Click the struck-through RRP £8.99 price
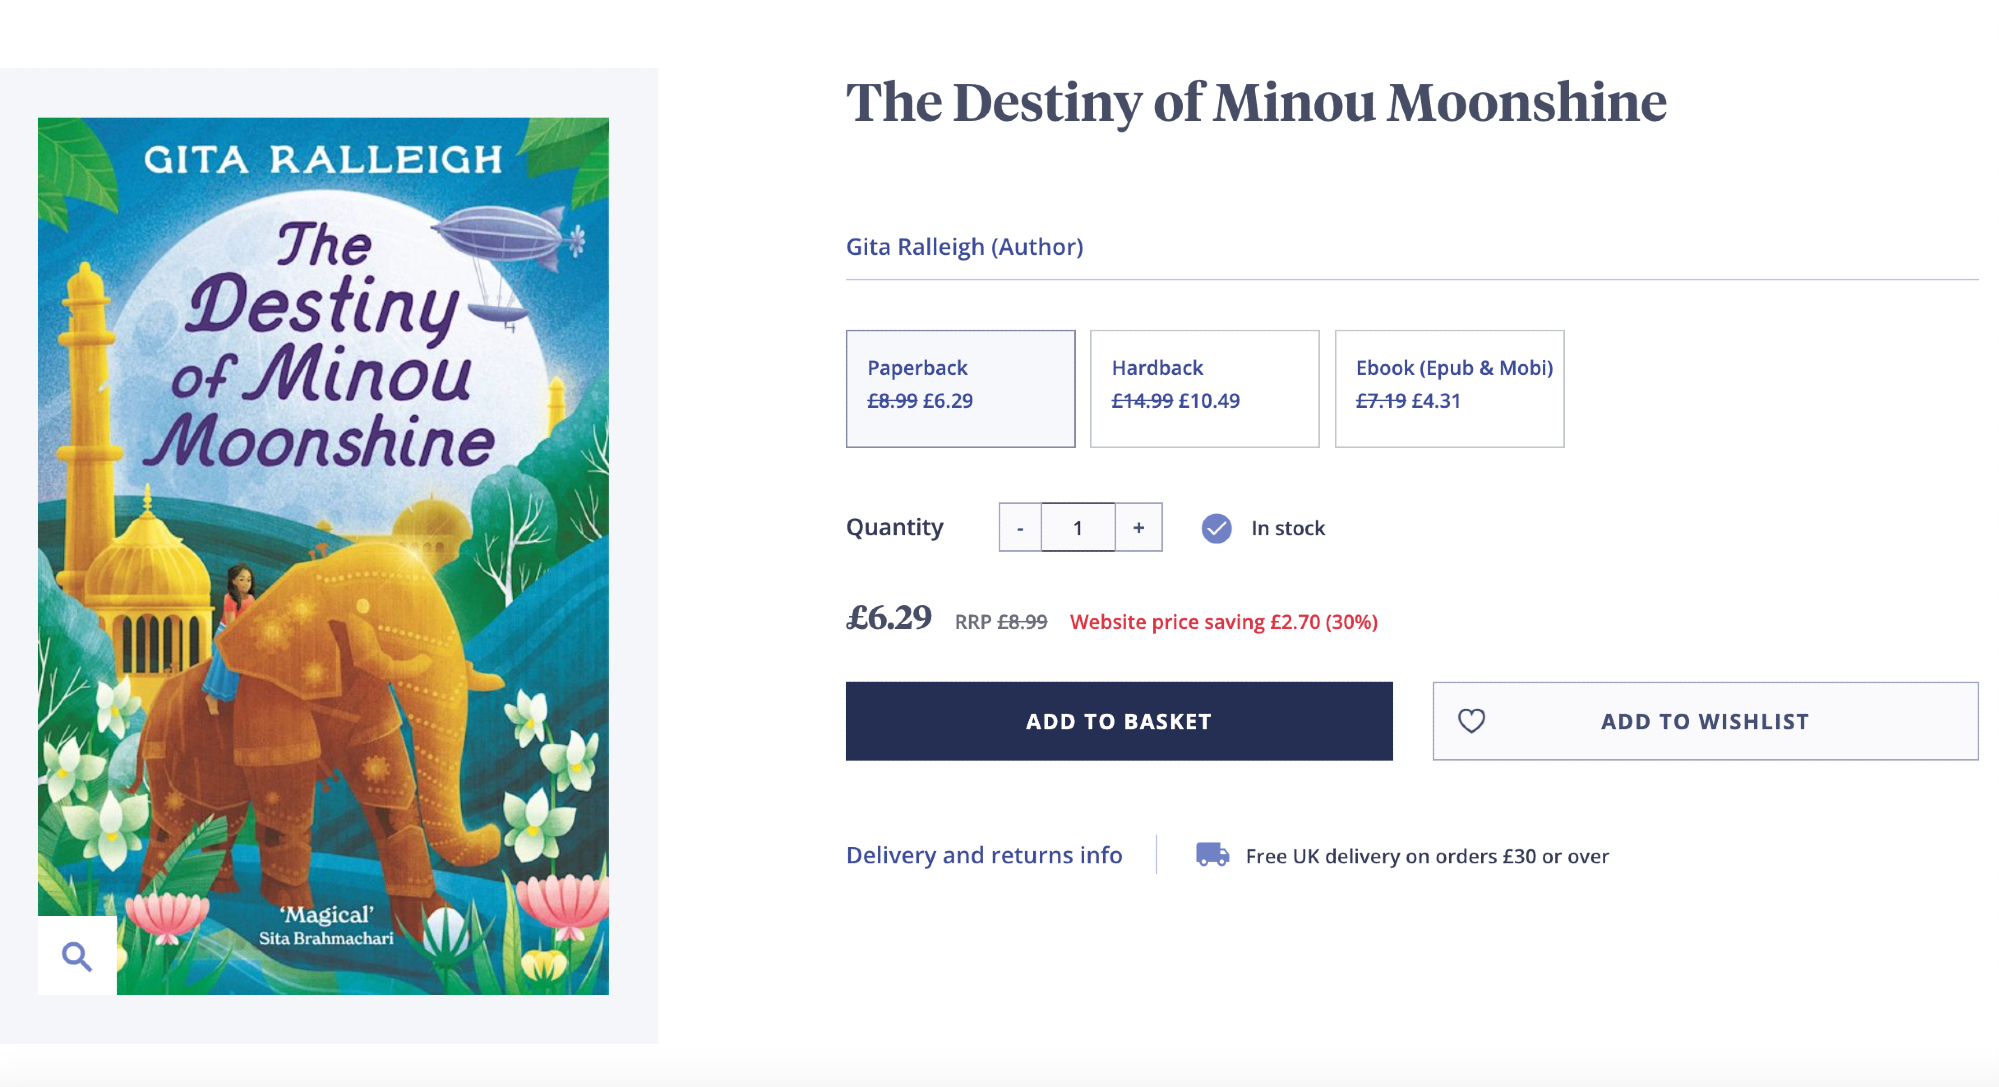This screenshot has width=1999, height=1087. point(1021,622)
